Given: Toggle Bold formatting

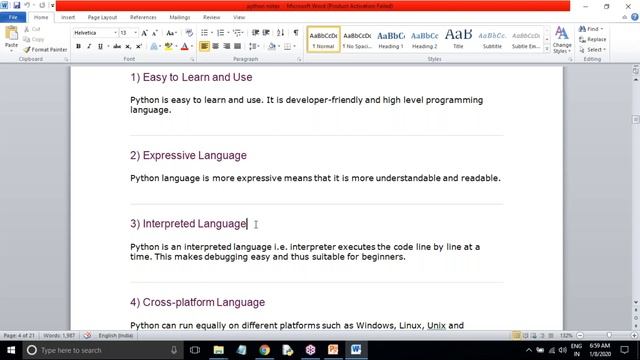Looking at the screenshot, I should coord(78,47).
